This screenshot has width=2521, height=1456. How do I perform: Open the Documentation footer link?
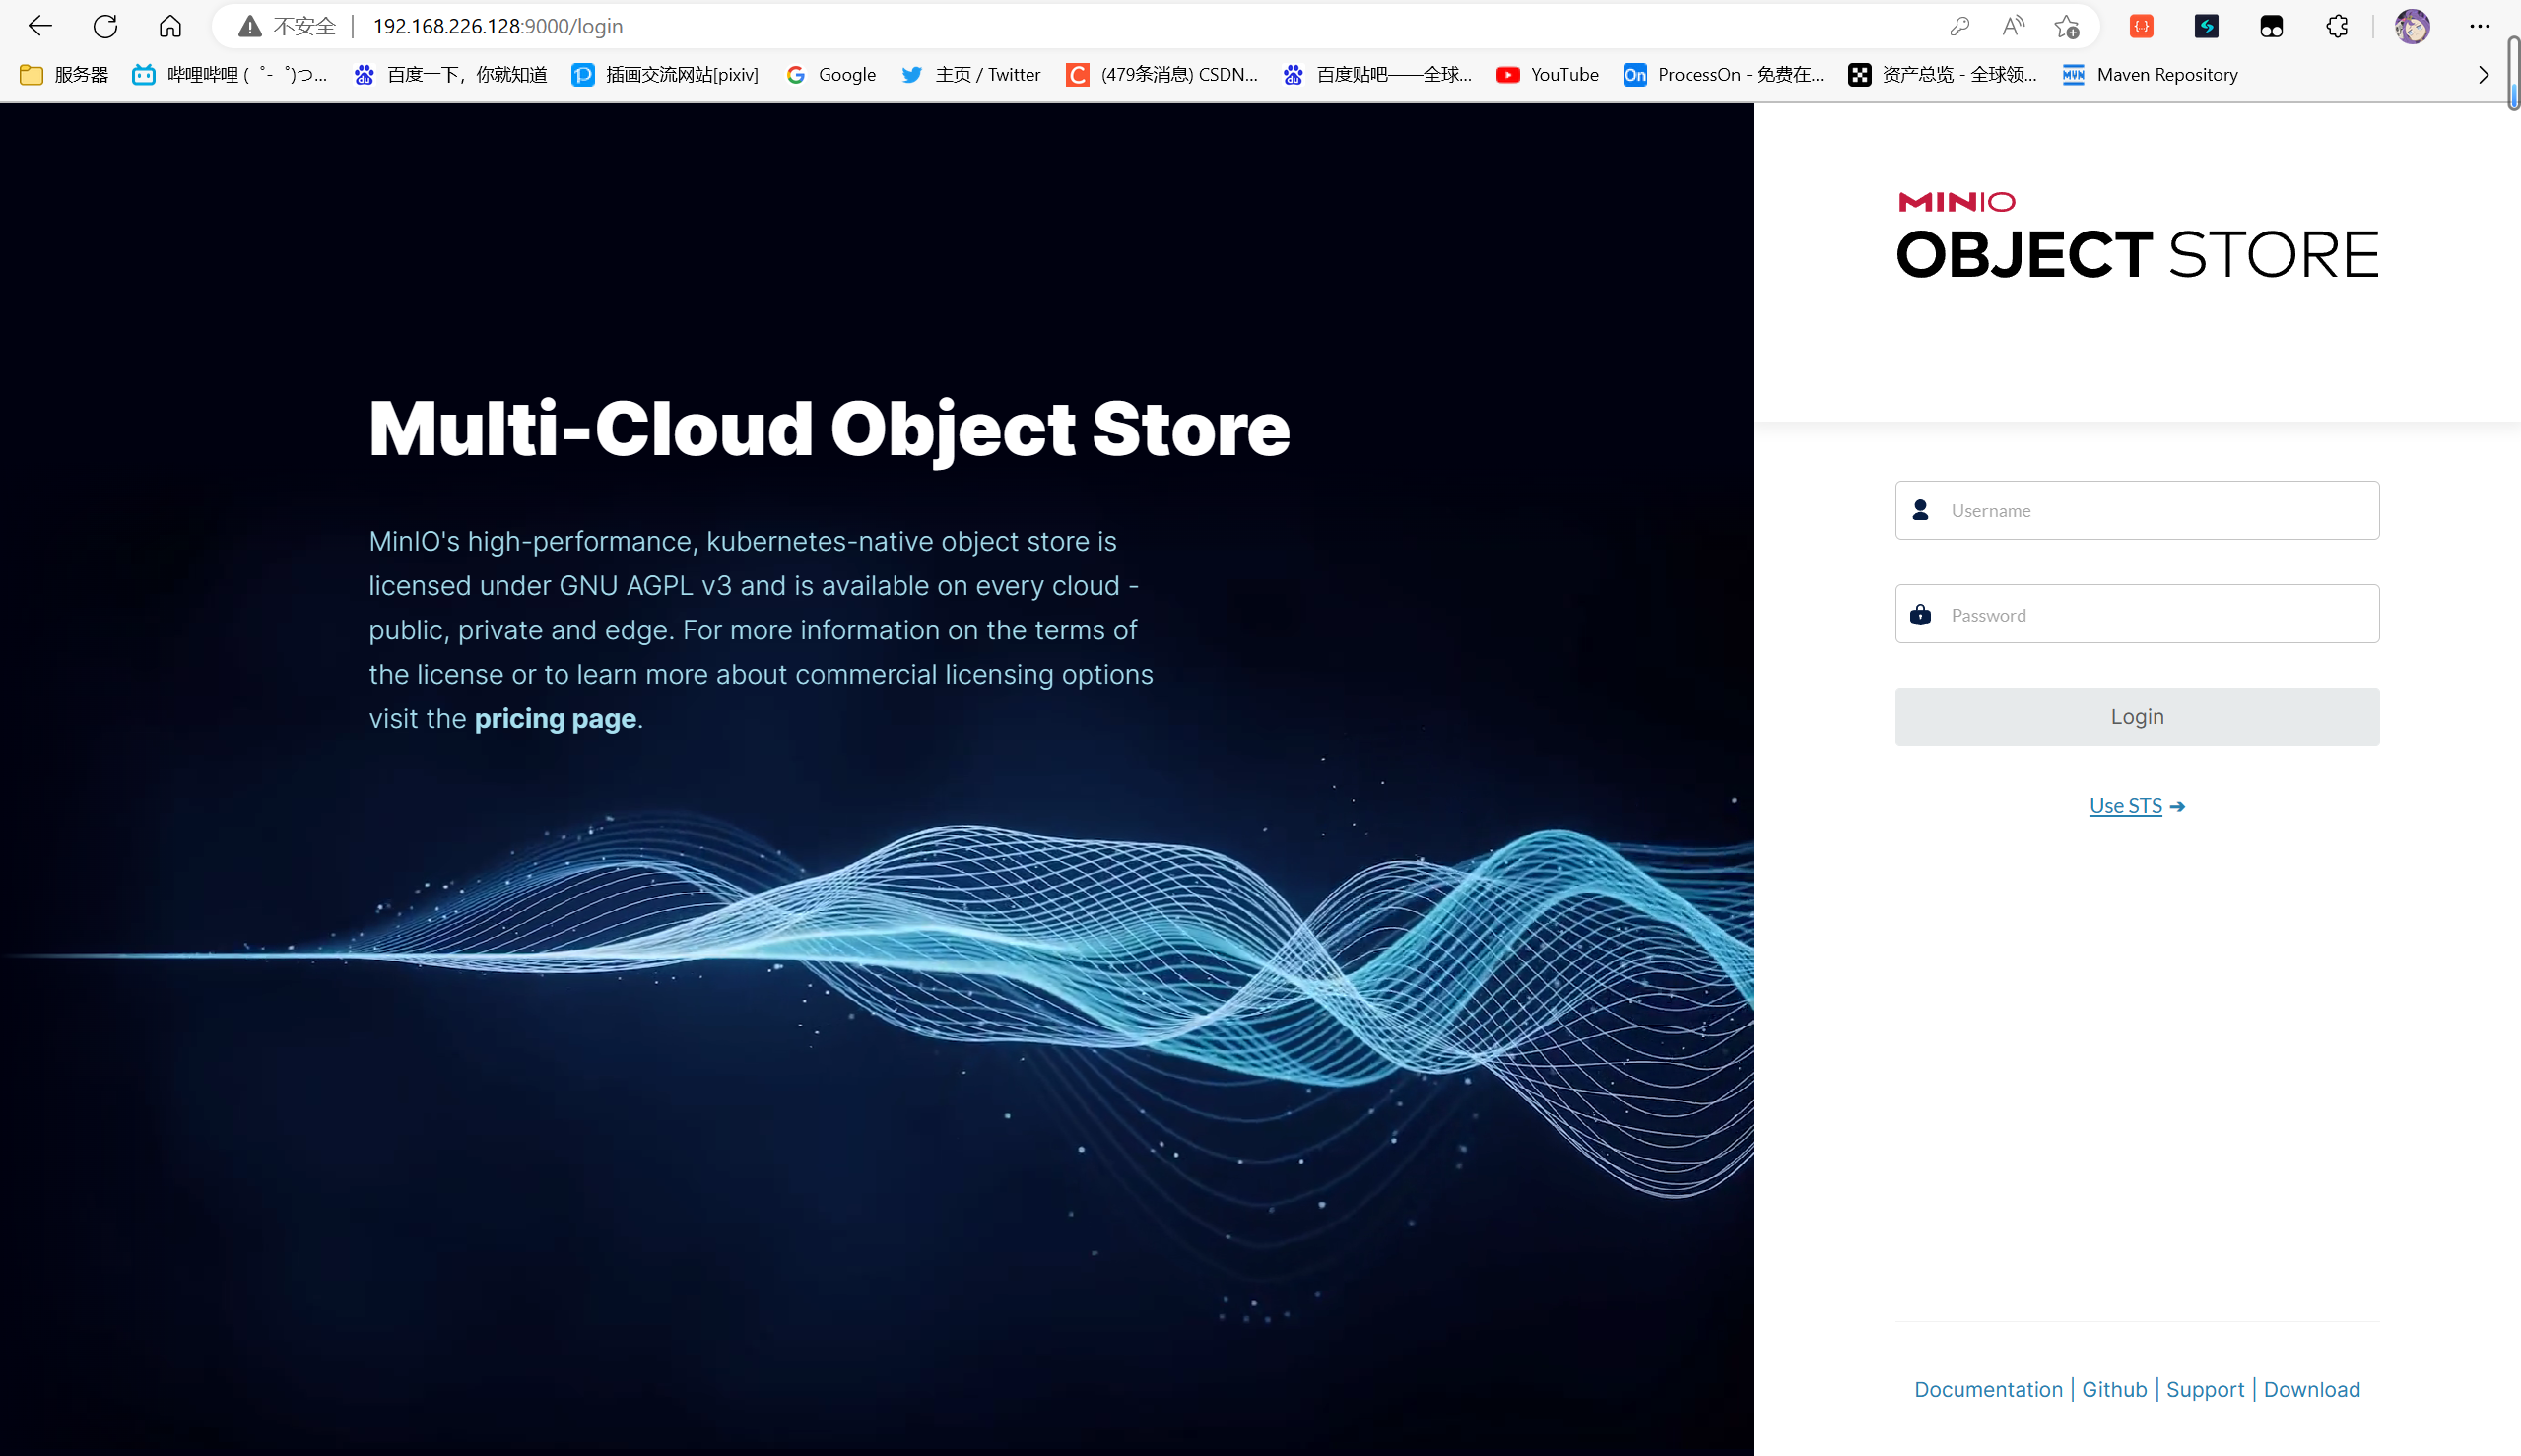(x=1987, y=1389)
